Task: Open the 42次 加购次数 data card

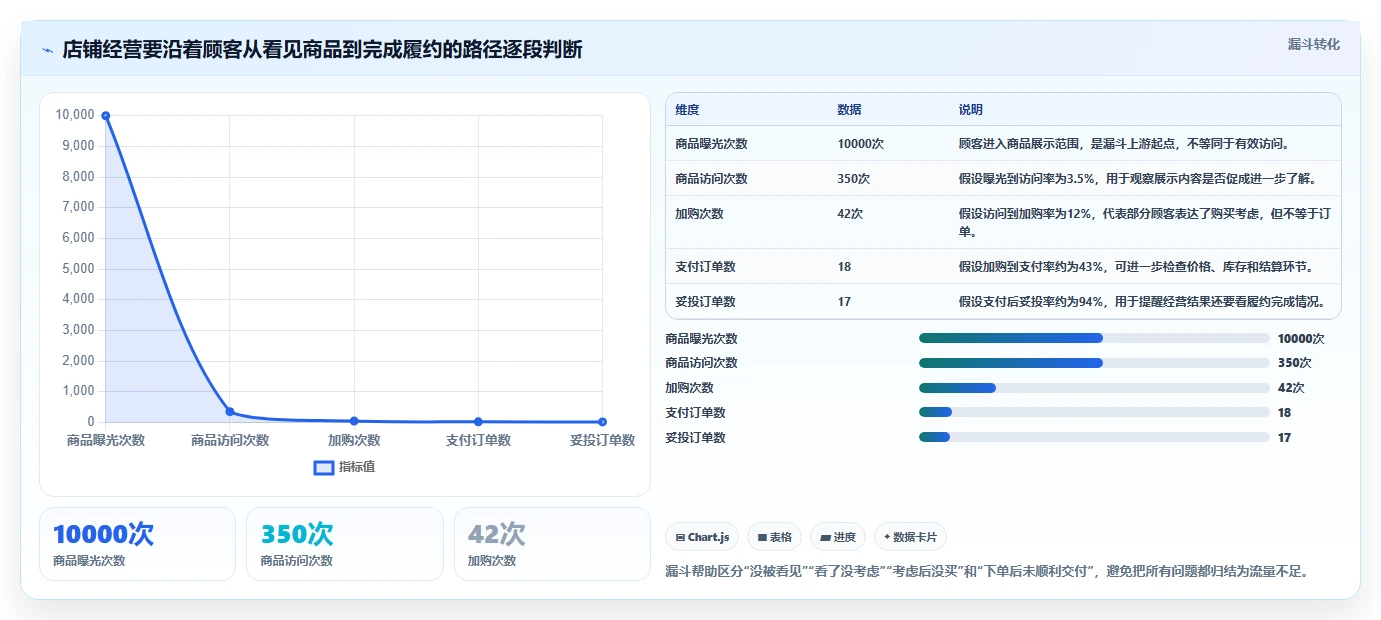Action: (552, 544)
